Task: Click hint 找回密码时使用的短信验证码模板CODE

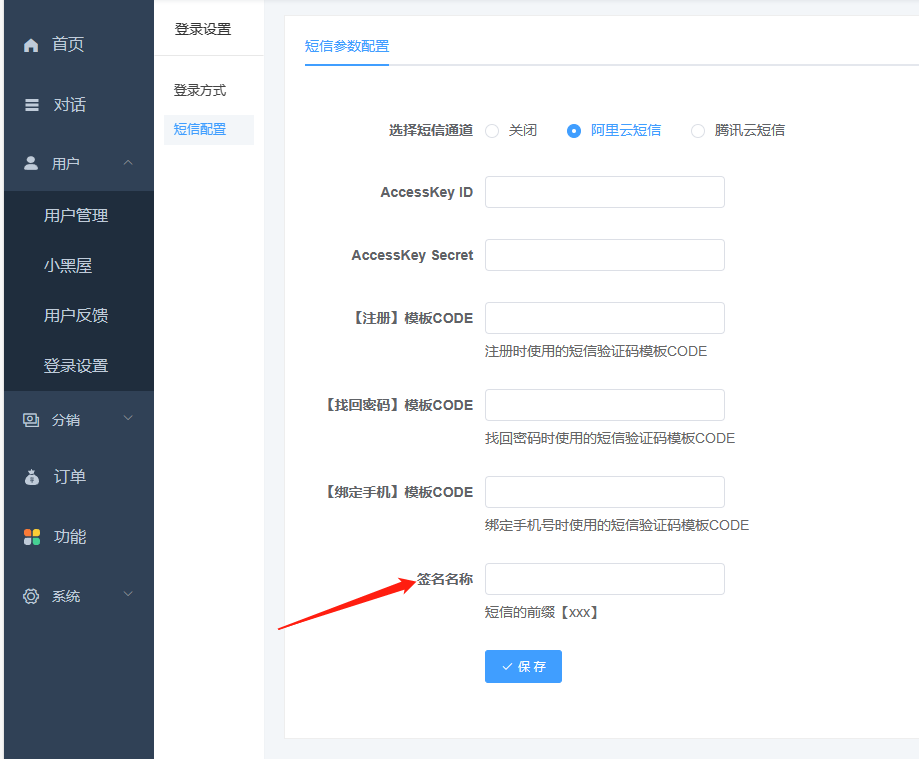Action: click(610, 438)
